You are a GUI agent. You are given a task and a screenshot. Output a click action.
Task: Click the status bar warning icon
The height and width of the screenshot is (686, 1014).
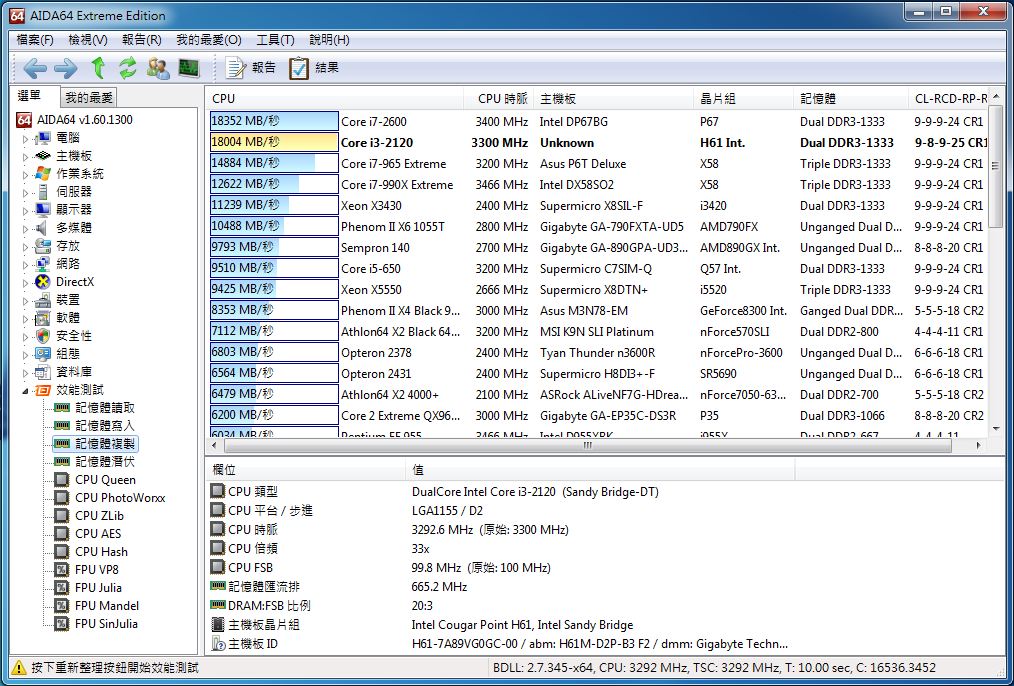point(19,667)
